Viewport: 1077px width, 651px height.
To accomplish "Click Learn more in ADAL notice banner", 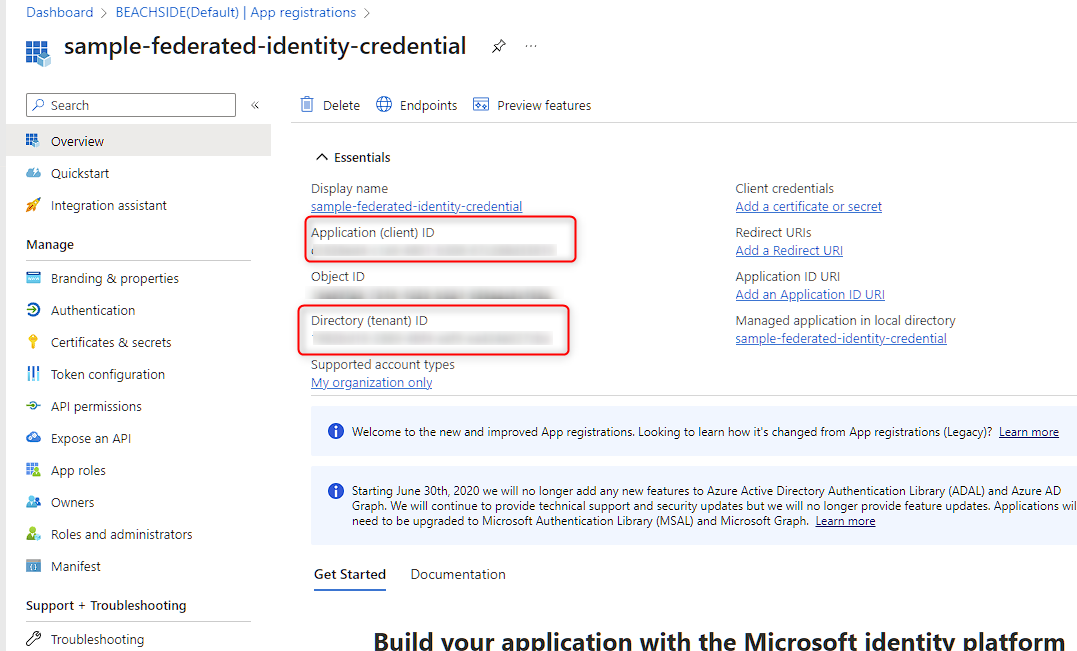I will coord(845,521).
